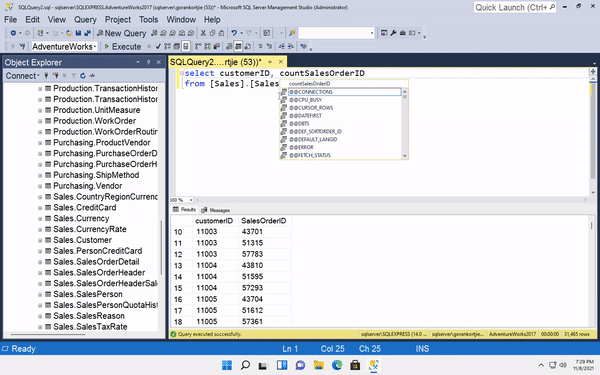Open the 100 % zoom dropdown
The image size is (600, 375).
191,200
